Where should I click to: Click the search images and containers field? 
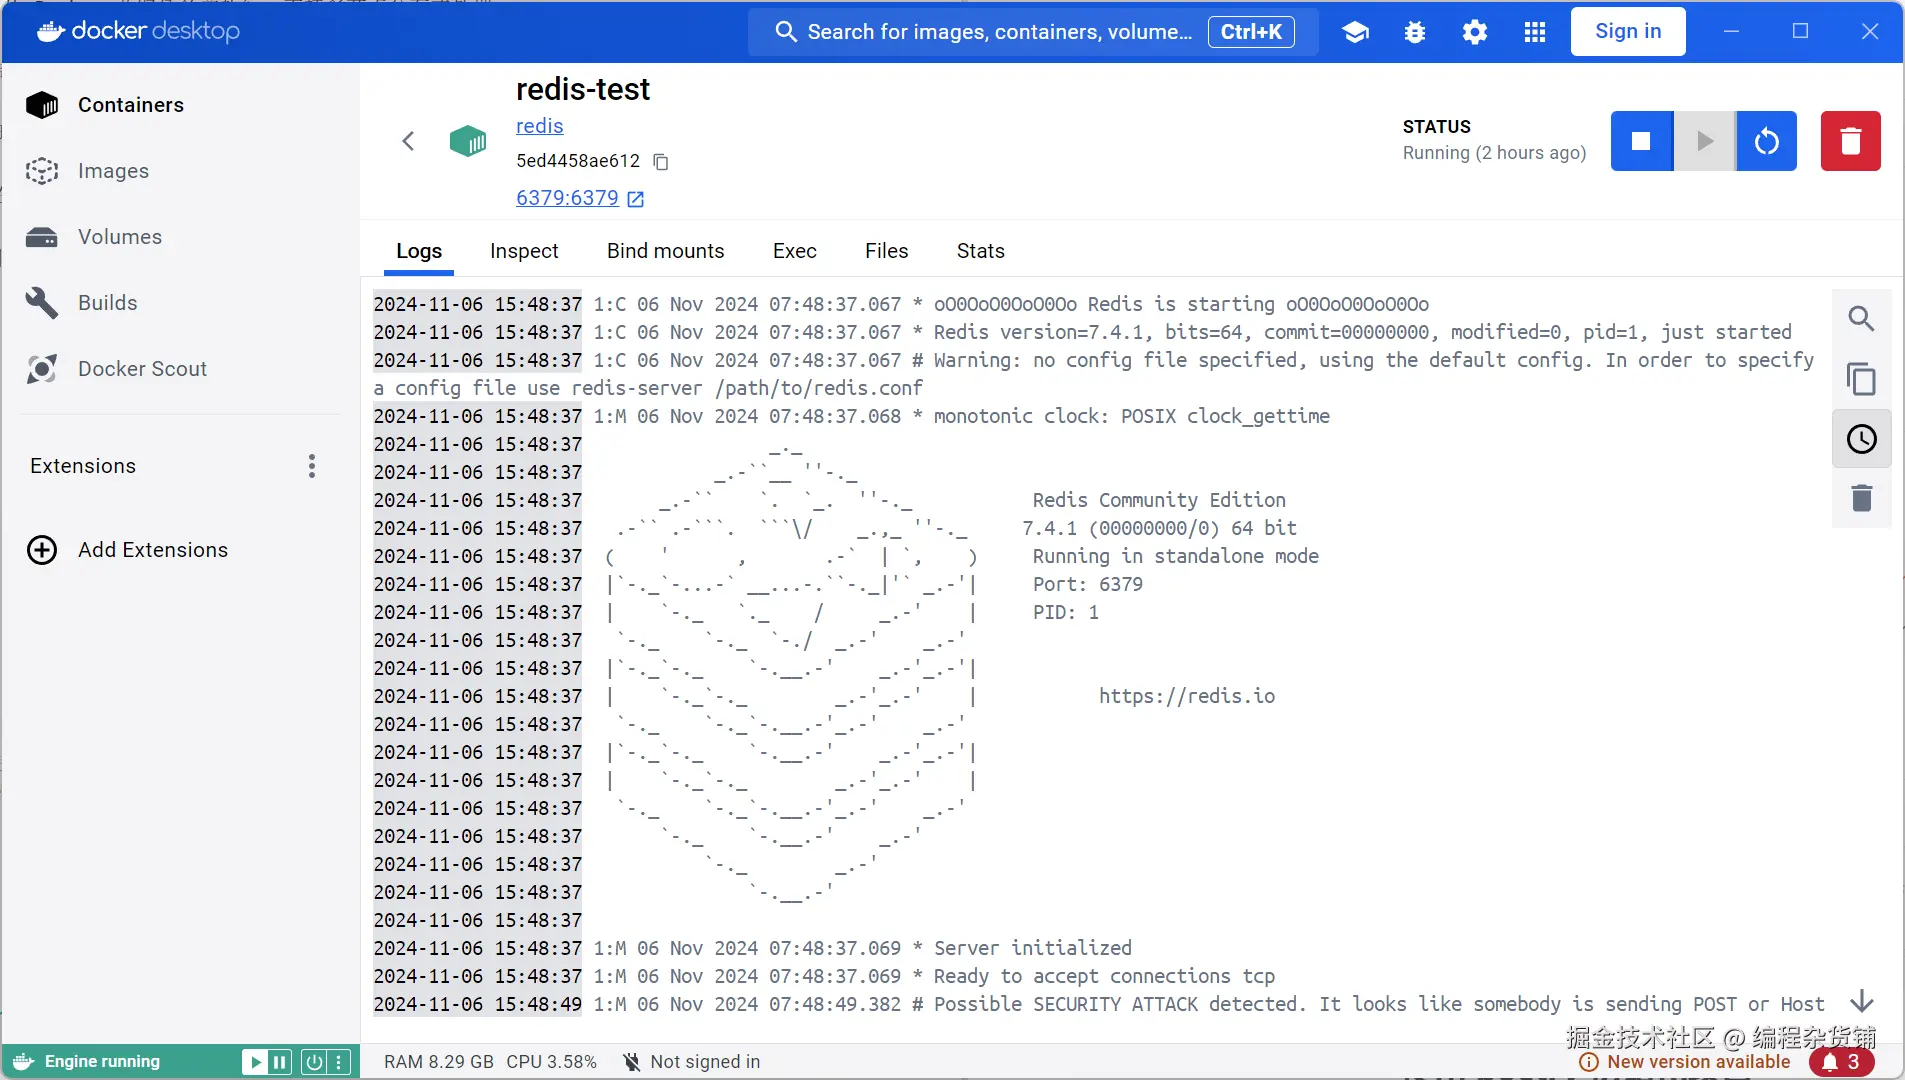tap(1000, 32)
